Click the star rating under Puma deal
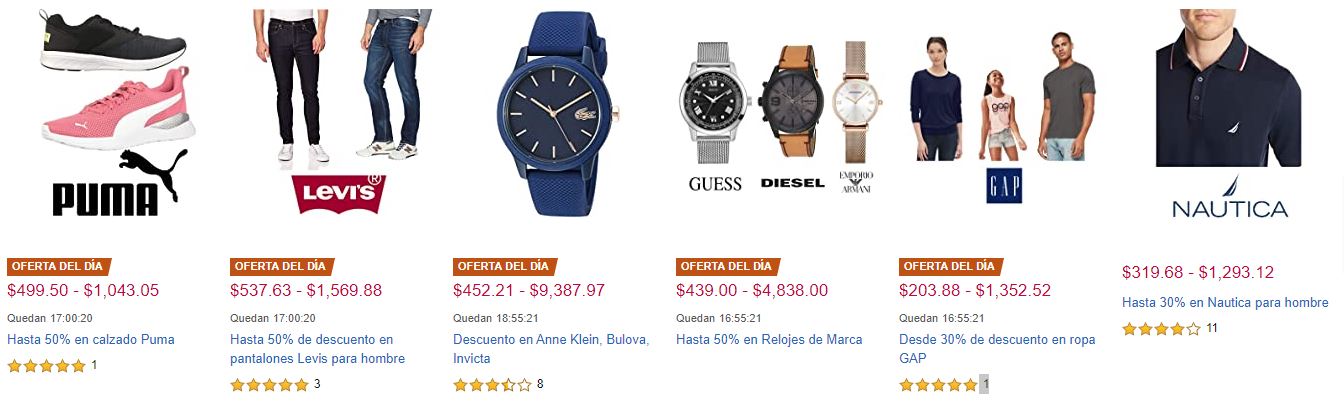 point(46,366)
